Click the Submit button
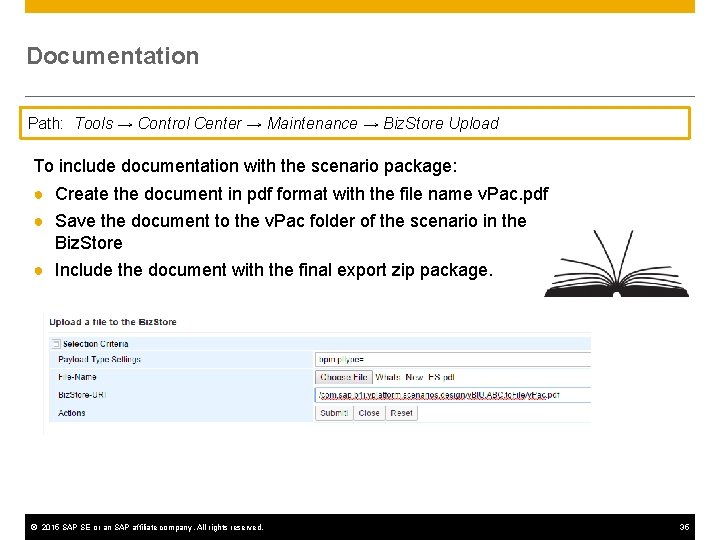 pyautogui.click(x=334, y=413)
